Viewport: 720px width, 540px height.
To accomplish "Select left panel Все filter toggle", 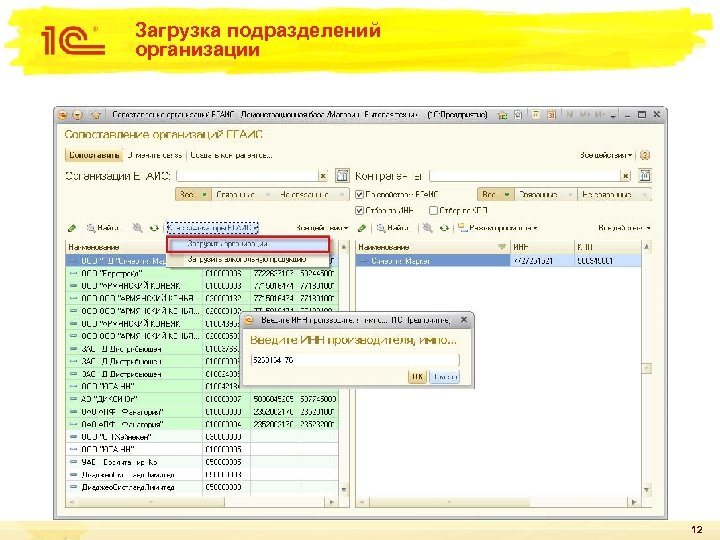I will (x=193, y=195).
